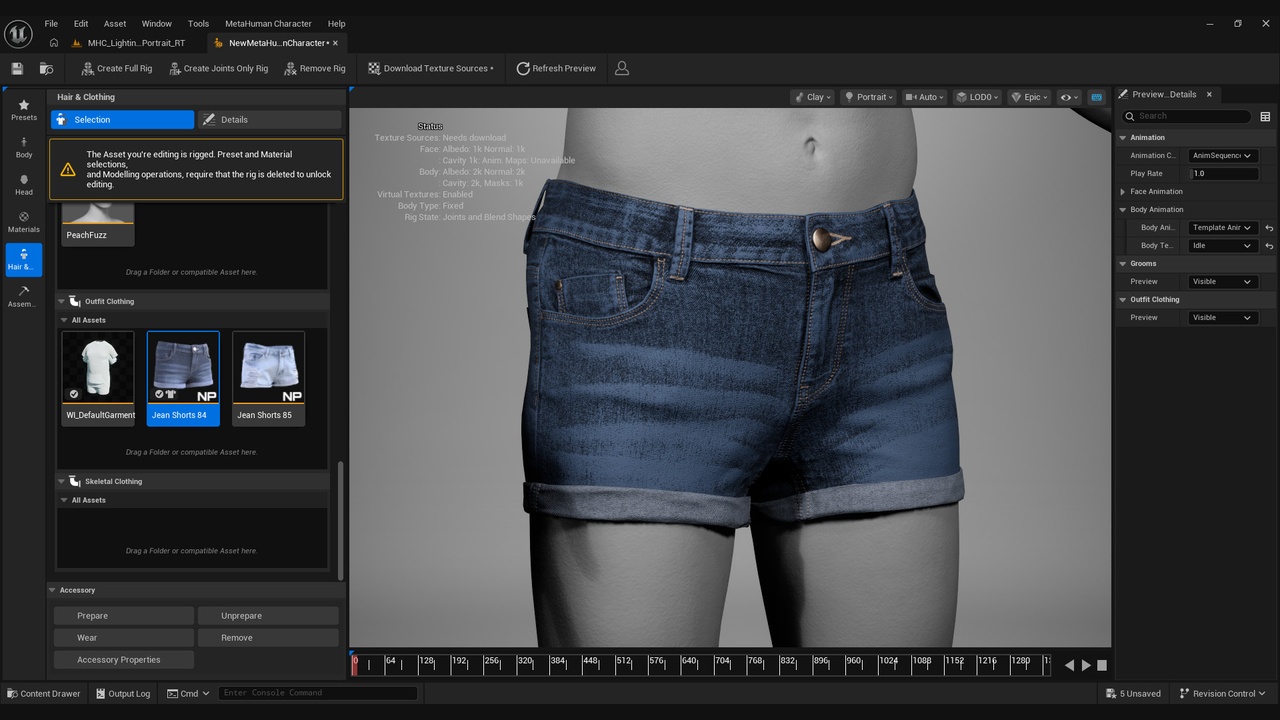
Task: Open Grooms Preview Visible dropdown
Action: 1222,282
